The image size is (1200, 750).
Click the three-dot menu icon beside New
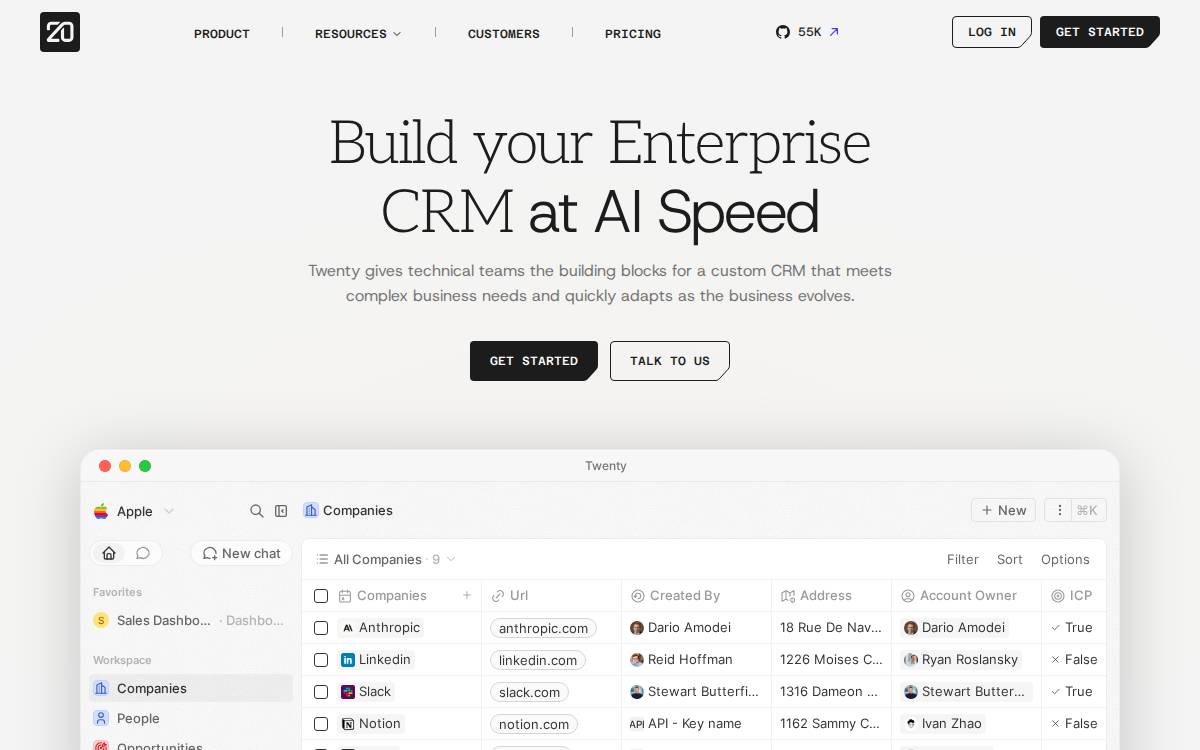pos(1059,510)
